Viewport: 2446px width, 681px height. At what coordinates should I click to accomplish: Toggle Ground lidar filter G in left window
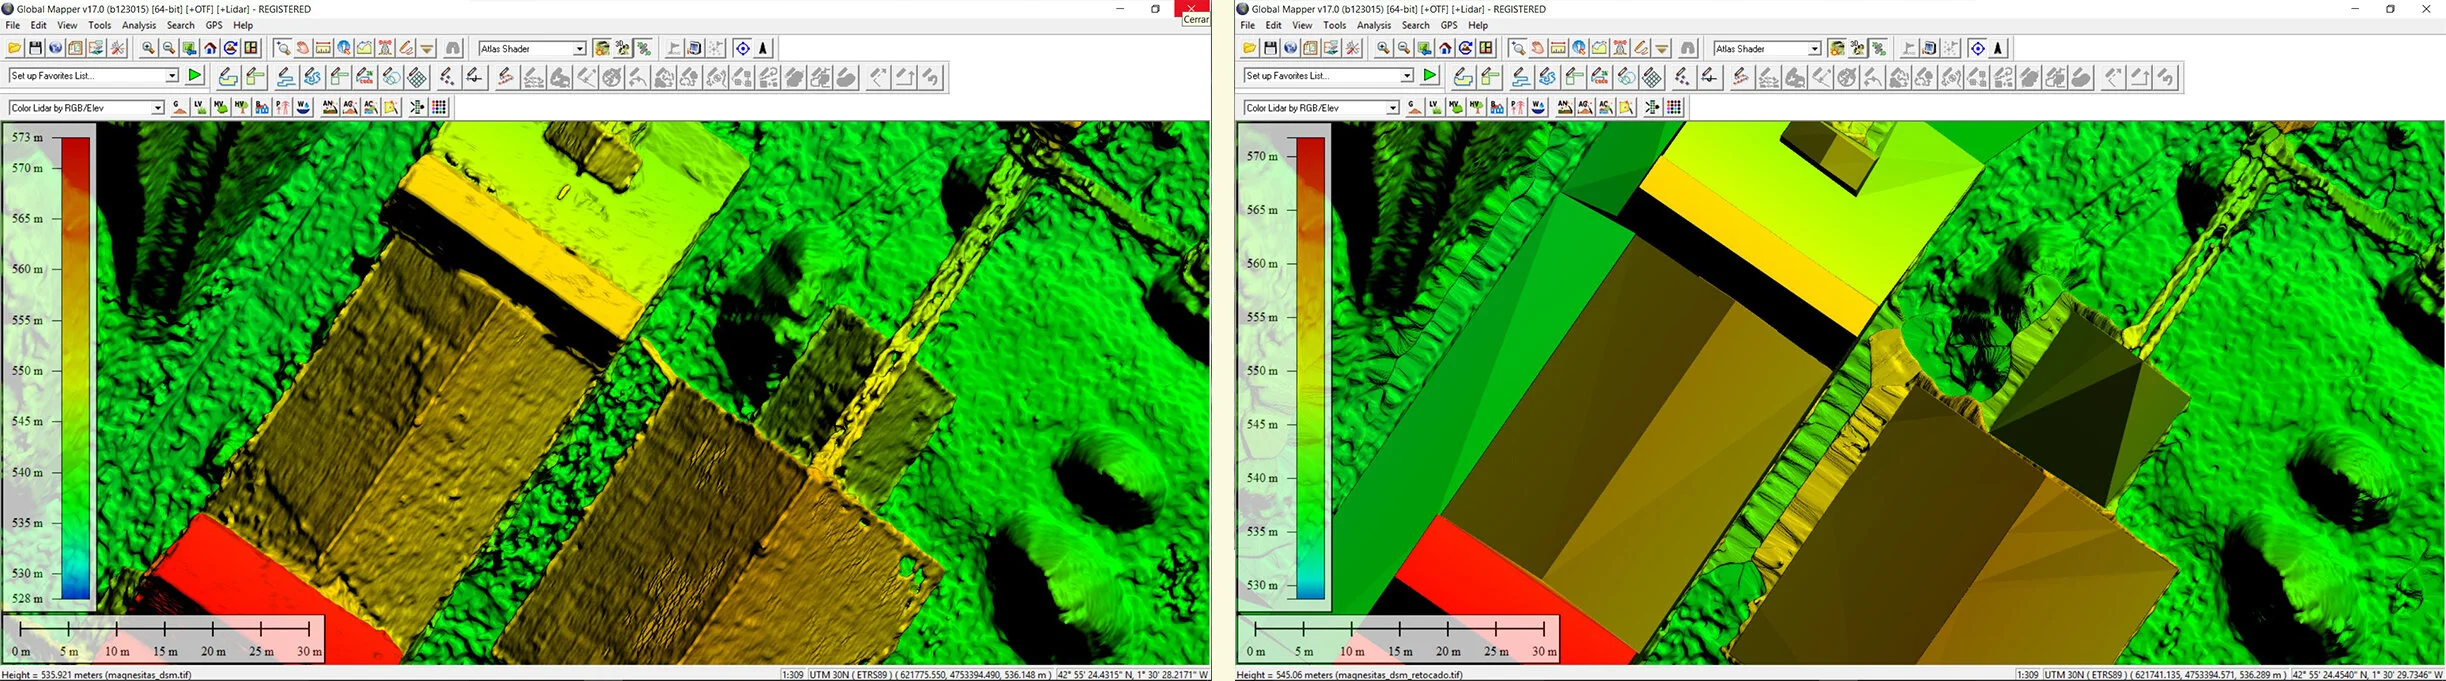point(180,107)
